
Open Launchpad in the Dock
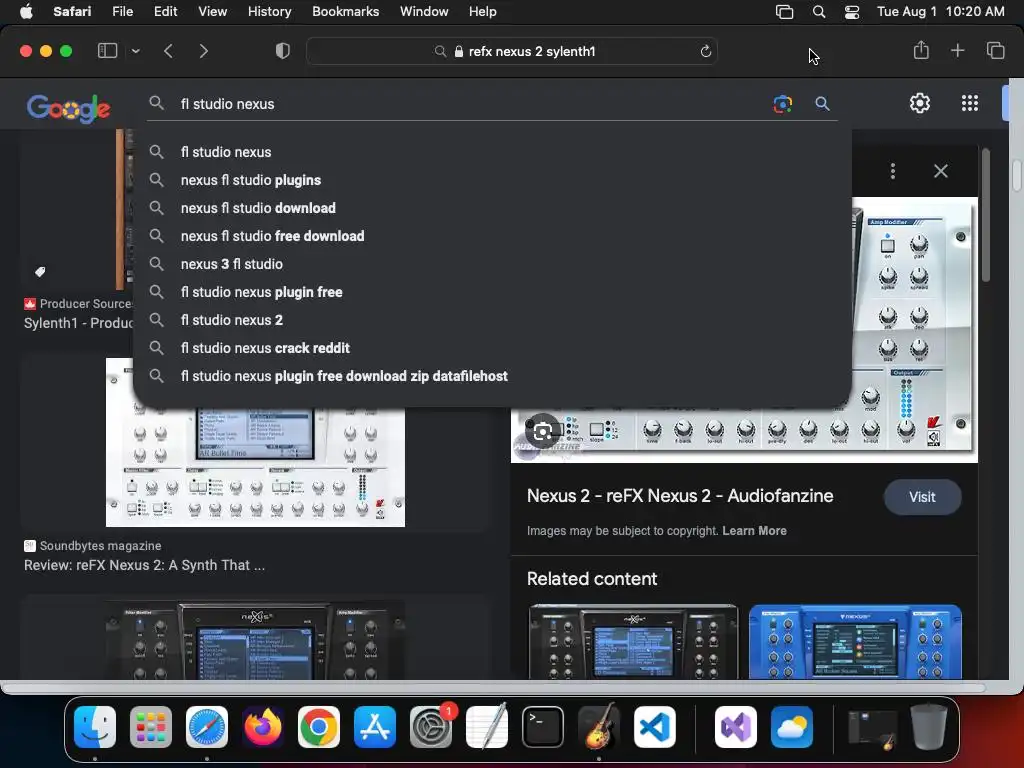151,727
